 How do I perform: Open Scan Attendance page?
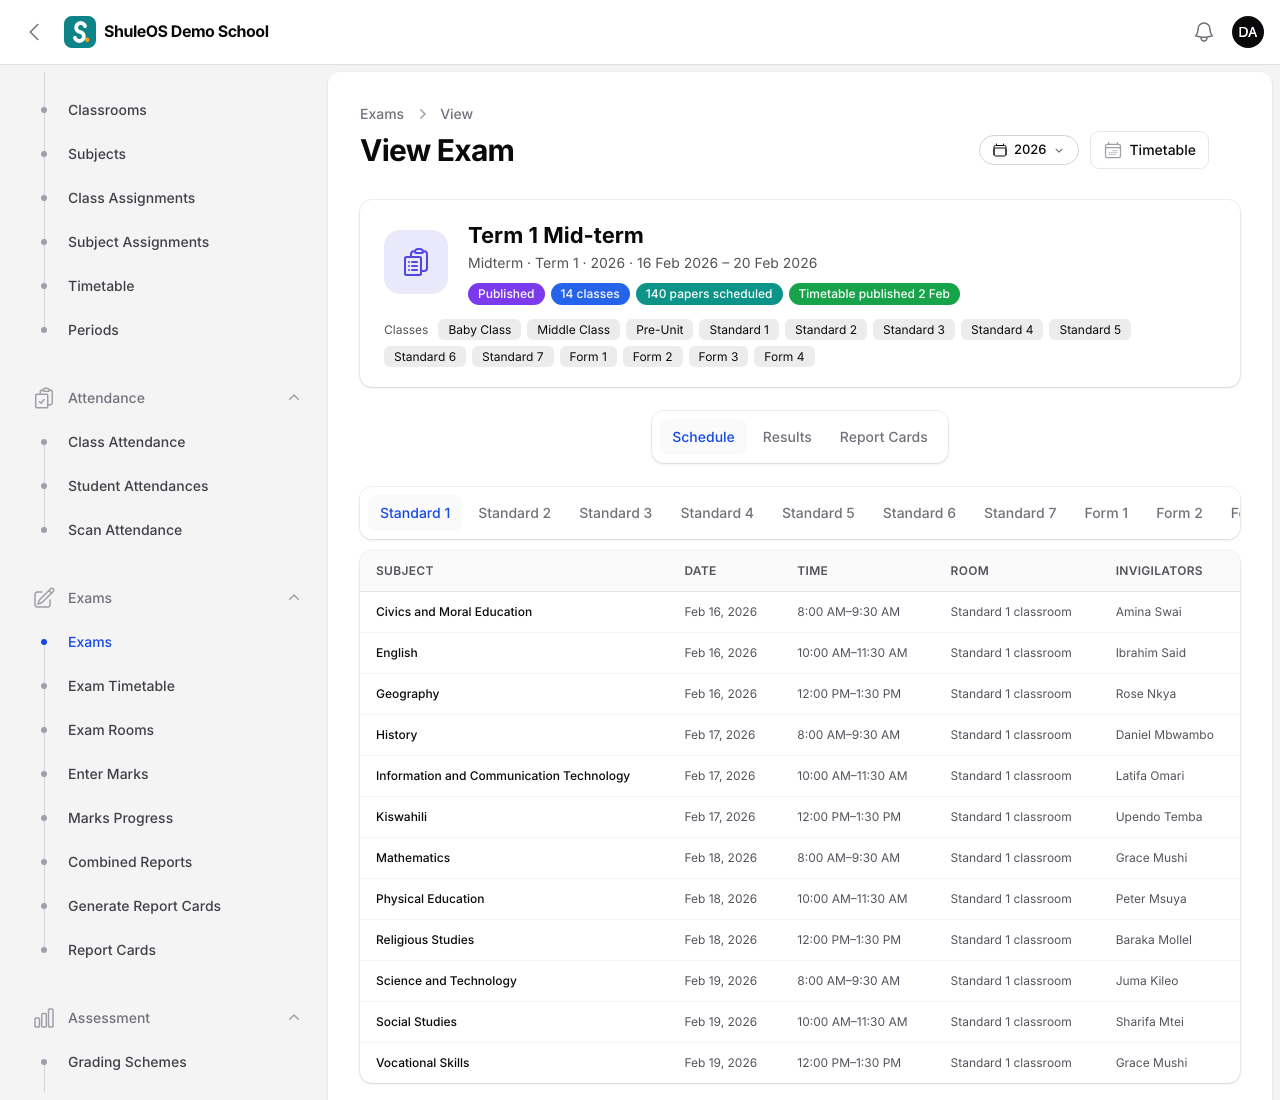pos(125,530)
